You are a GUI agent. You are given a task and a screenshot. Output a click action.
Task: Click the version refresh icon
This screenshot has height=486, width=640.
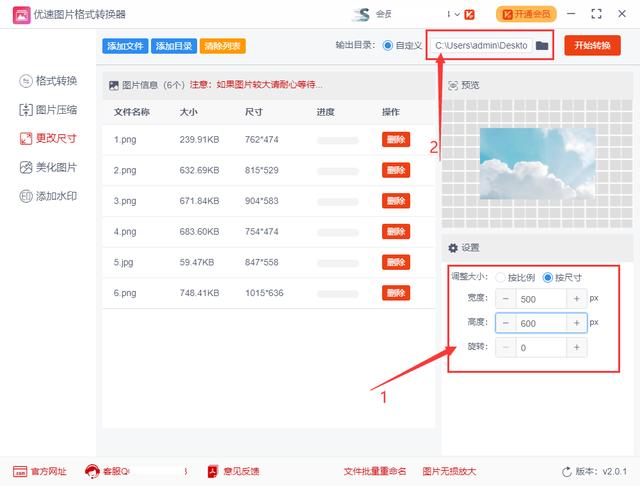coord(567,472)
